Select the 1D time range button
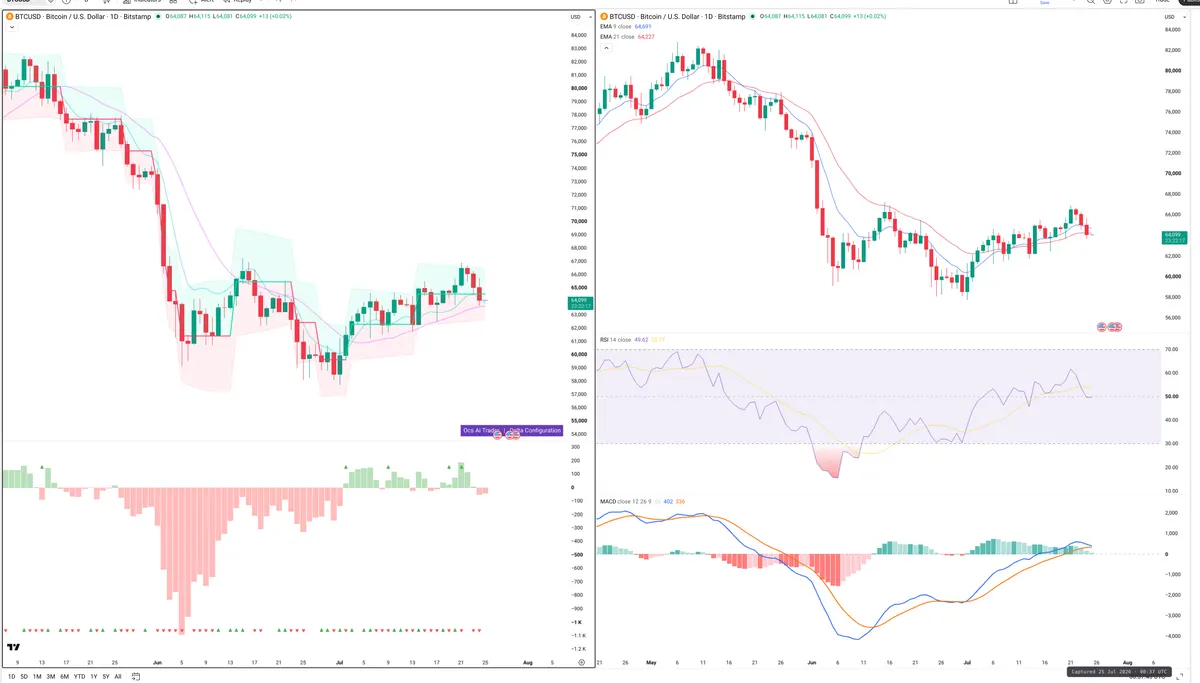 click(x=11, y=677)
